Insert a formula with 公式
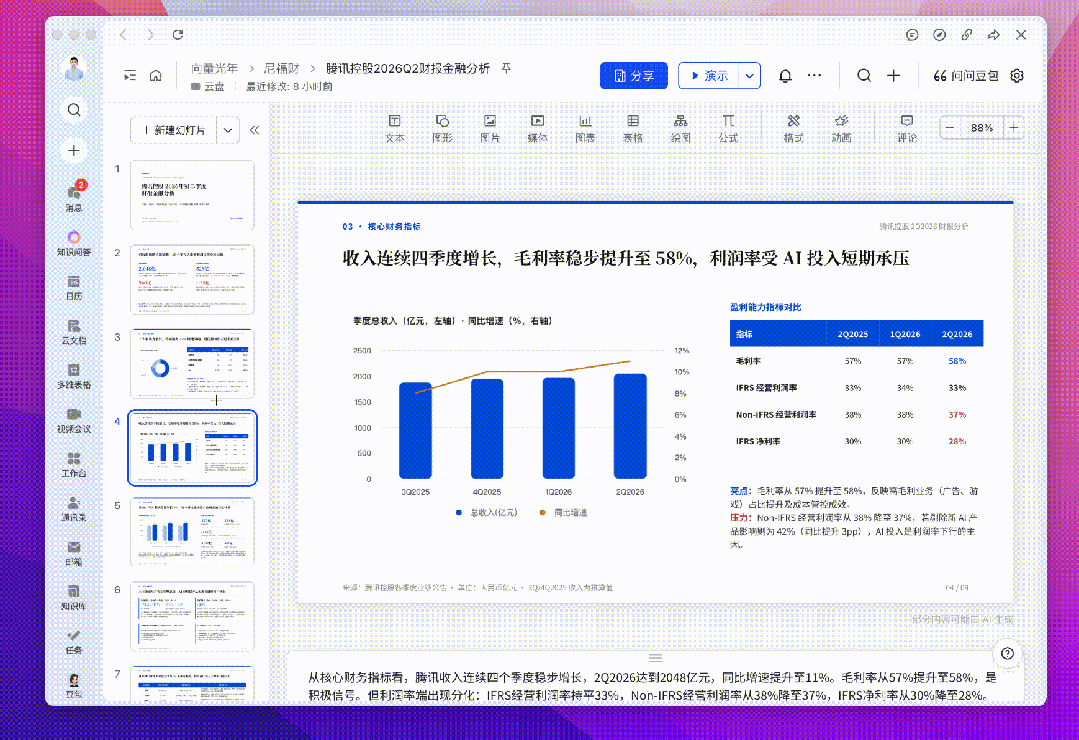This screenshot has height=740, width=1079. pos(728,129)
